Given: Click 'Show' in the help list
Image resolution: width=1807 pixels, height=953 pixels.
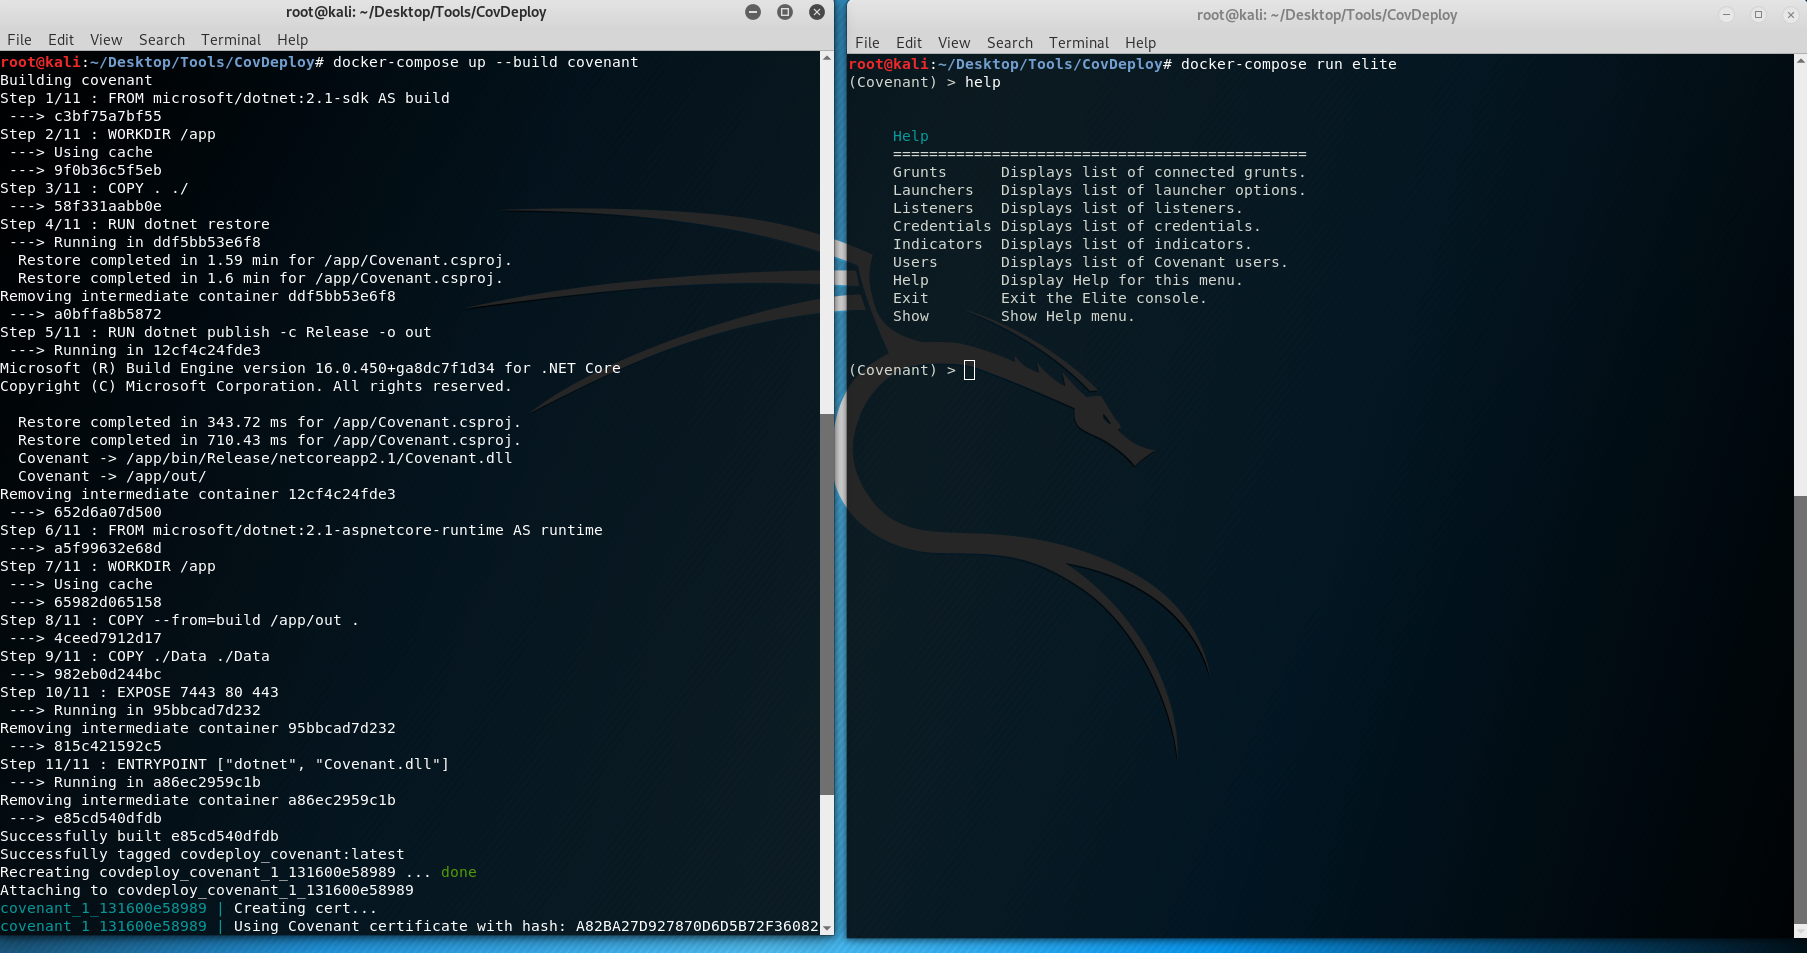Looking at the screenshot, I should (911, 316).
